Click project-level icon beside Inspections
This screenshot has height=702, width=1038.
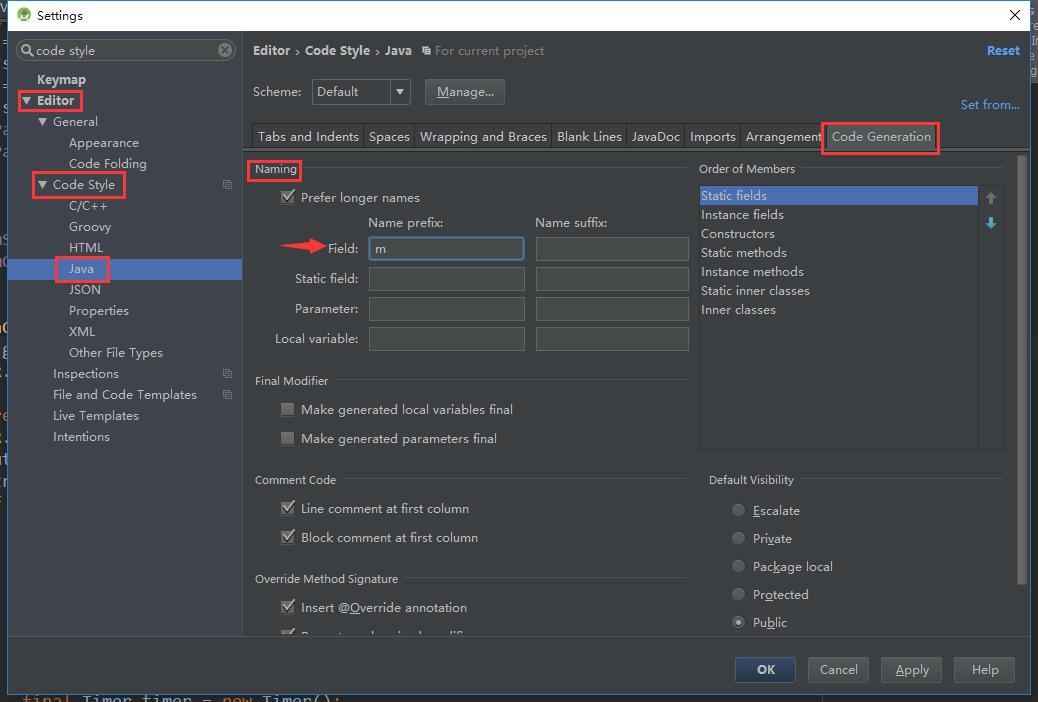coord(227,374)
